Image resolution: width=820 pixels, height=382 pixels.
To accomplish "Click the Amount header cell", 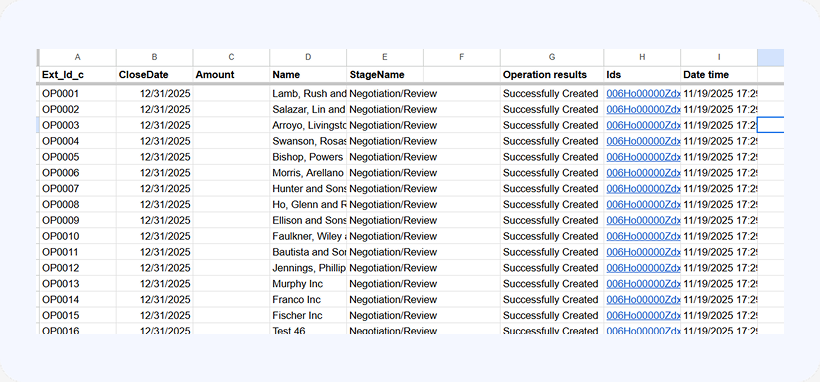I will pyautogui.click(x=231, y=75).
